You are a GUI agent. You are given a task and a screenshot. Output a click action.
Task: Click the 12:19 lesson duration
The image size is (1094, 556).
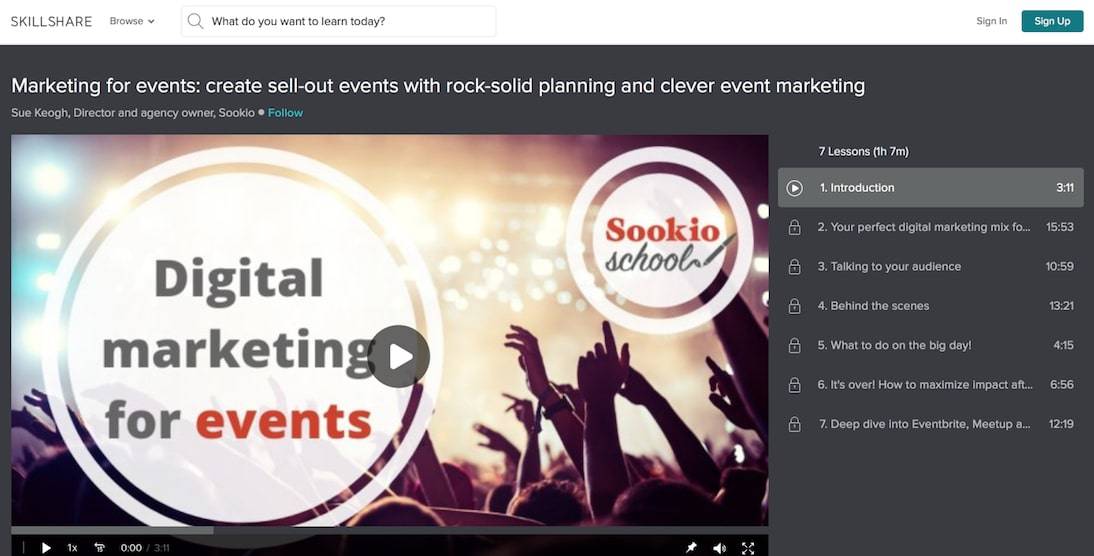coord(1061,424)
